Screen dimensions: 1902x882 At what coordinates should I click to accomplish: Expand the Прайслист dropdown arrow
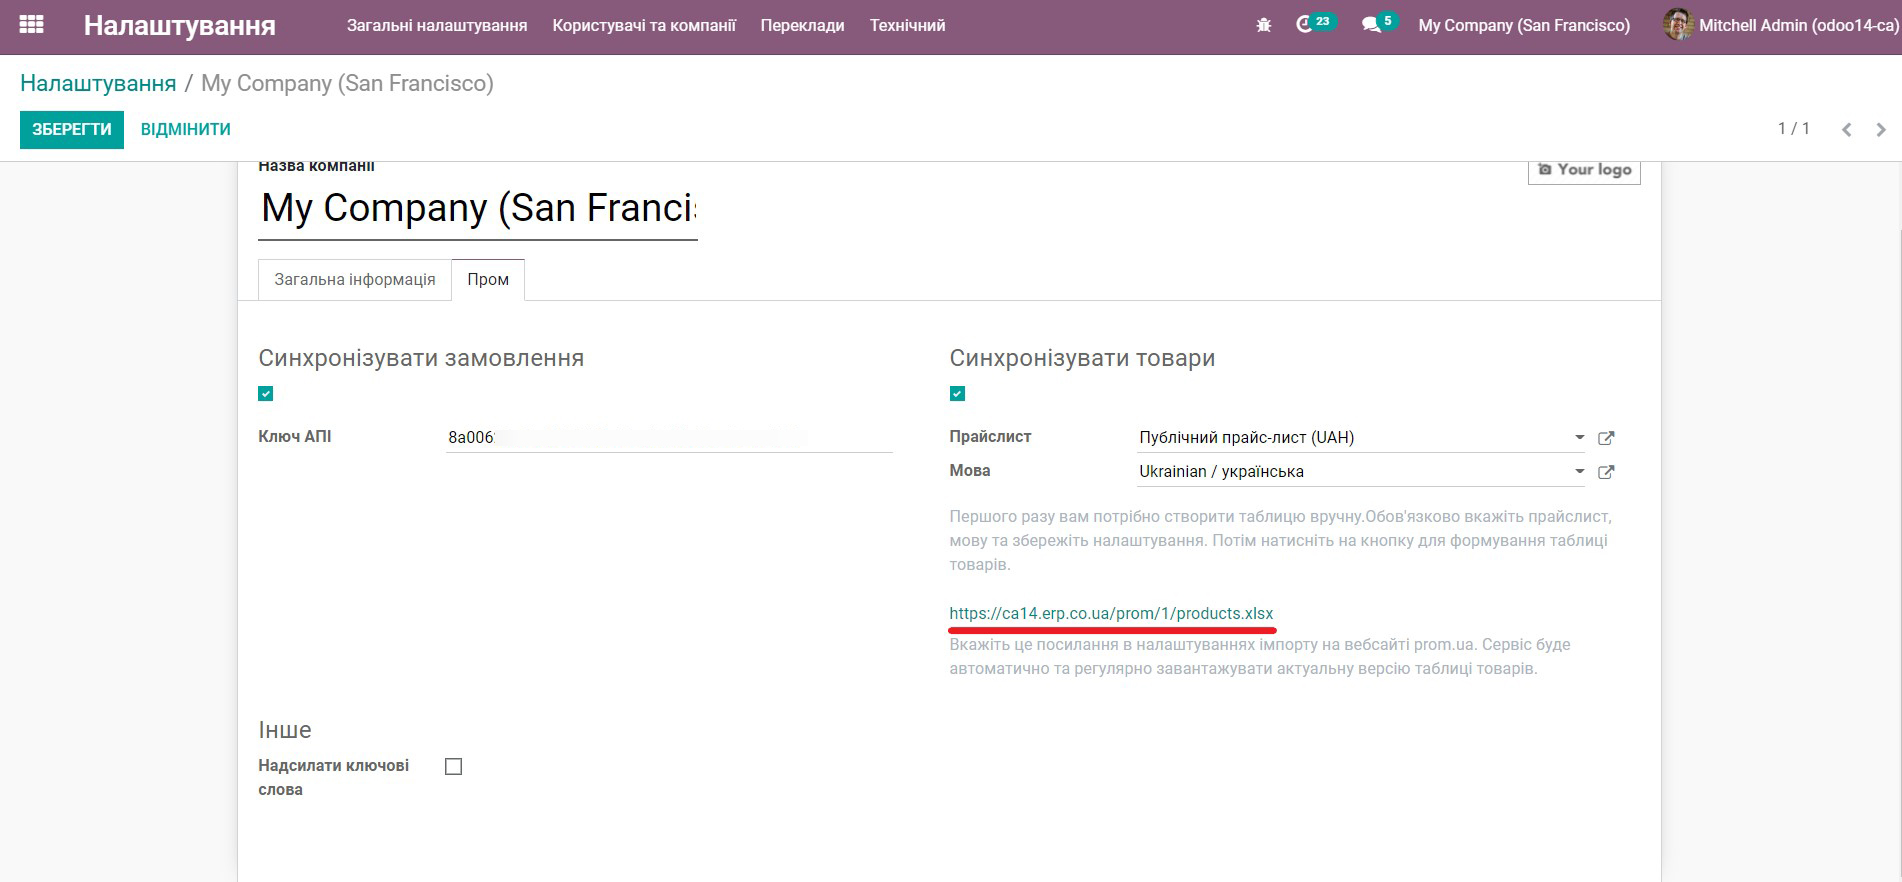point(1580,437)
